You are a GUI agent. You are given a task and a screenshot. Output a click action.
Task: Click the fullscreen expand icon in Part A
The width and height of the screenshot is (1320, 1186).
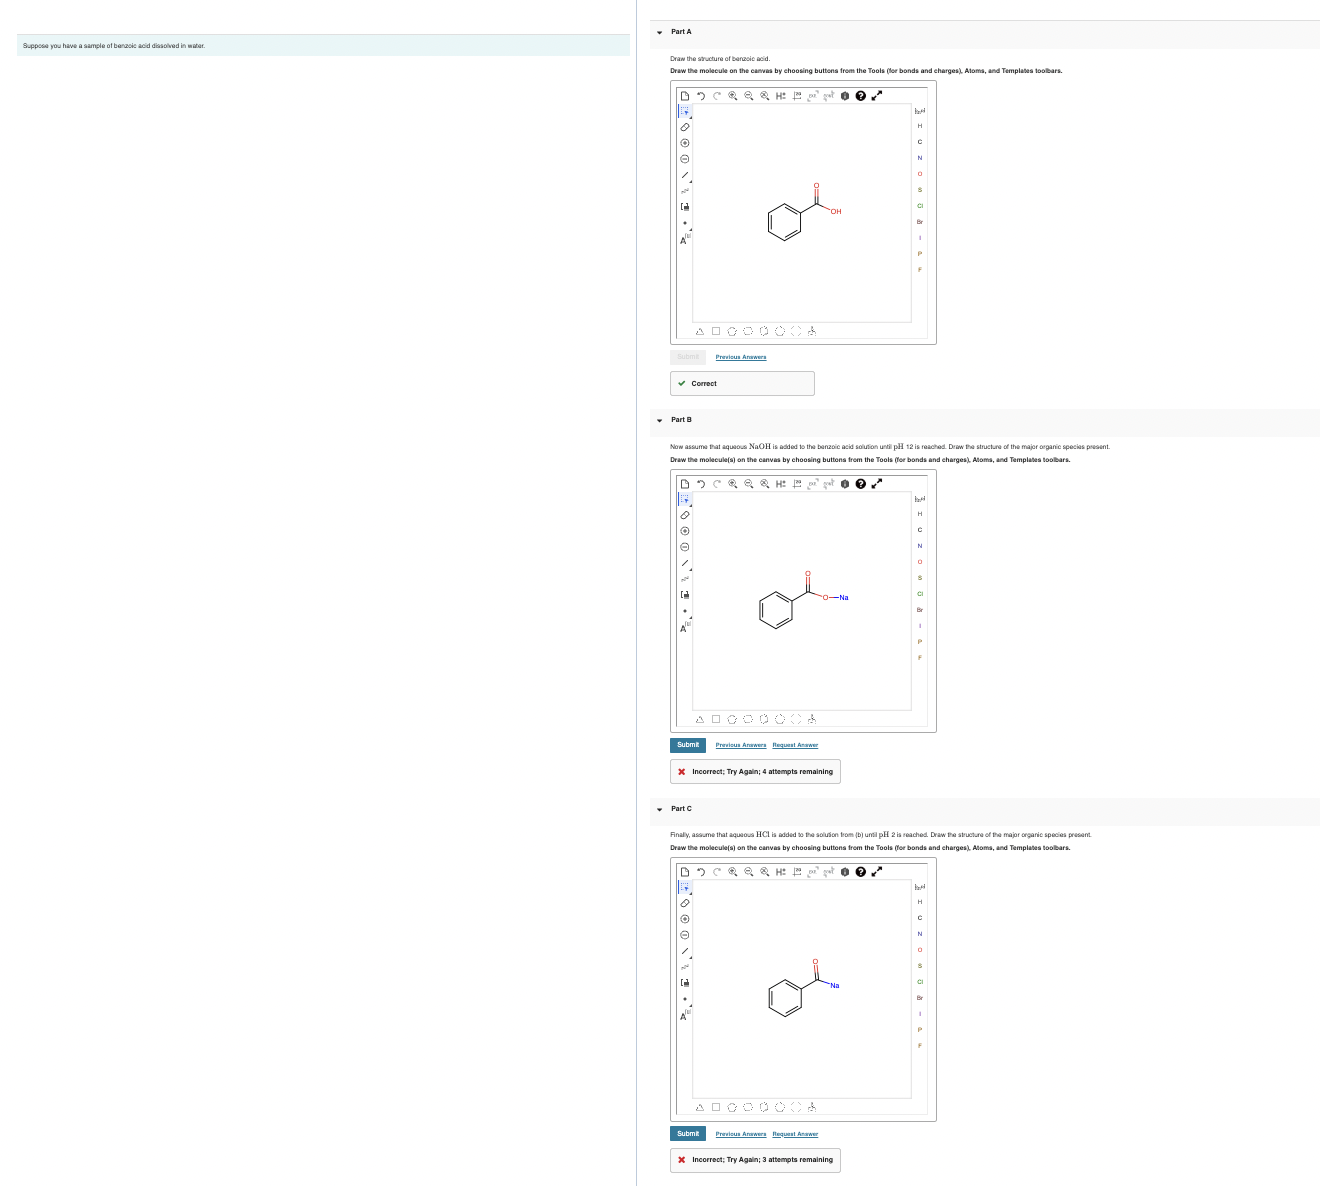point(876,96)
